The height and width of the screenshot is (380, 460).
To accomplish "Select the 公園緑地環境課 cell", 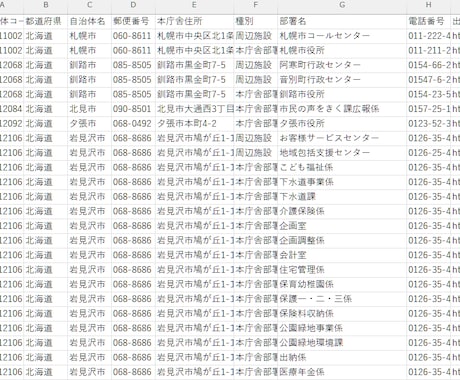I will point(342,343).
